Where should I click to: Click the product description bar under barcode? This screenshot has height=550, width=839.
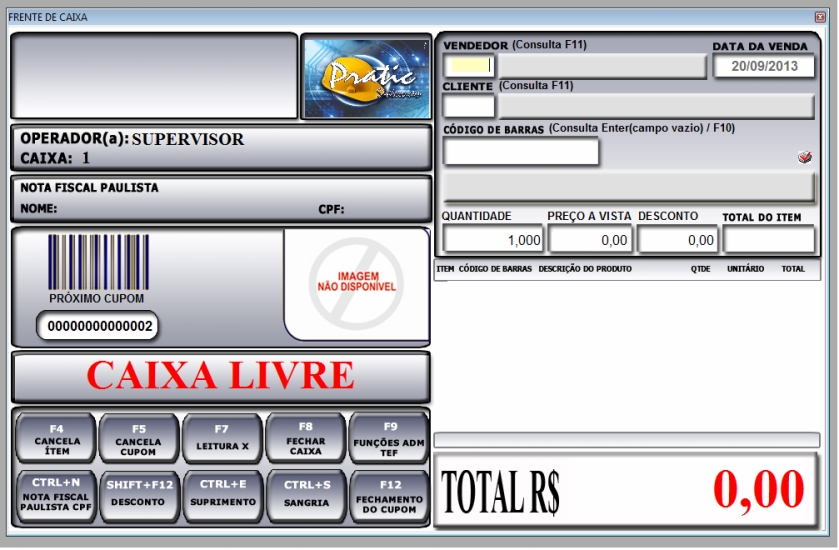[x=629, y=187]
